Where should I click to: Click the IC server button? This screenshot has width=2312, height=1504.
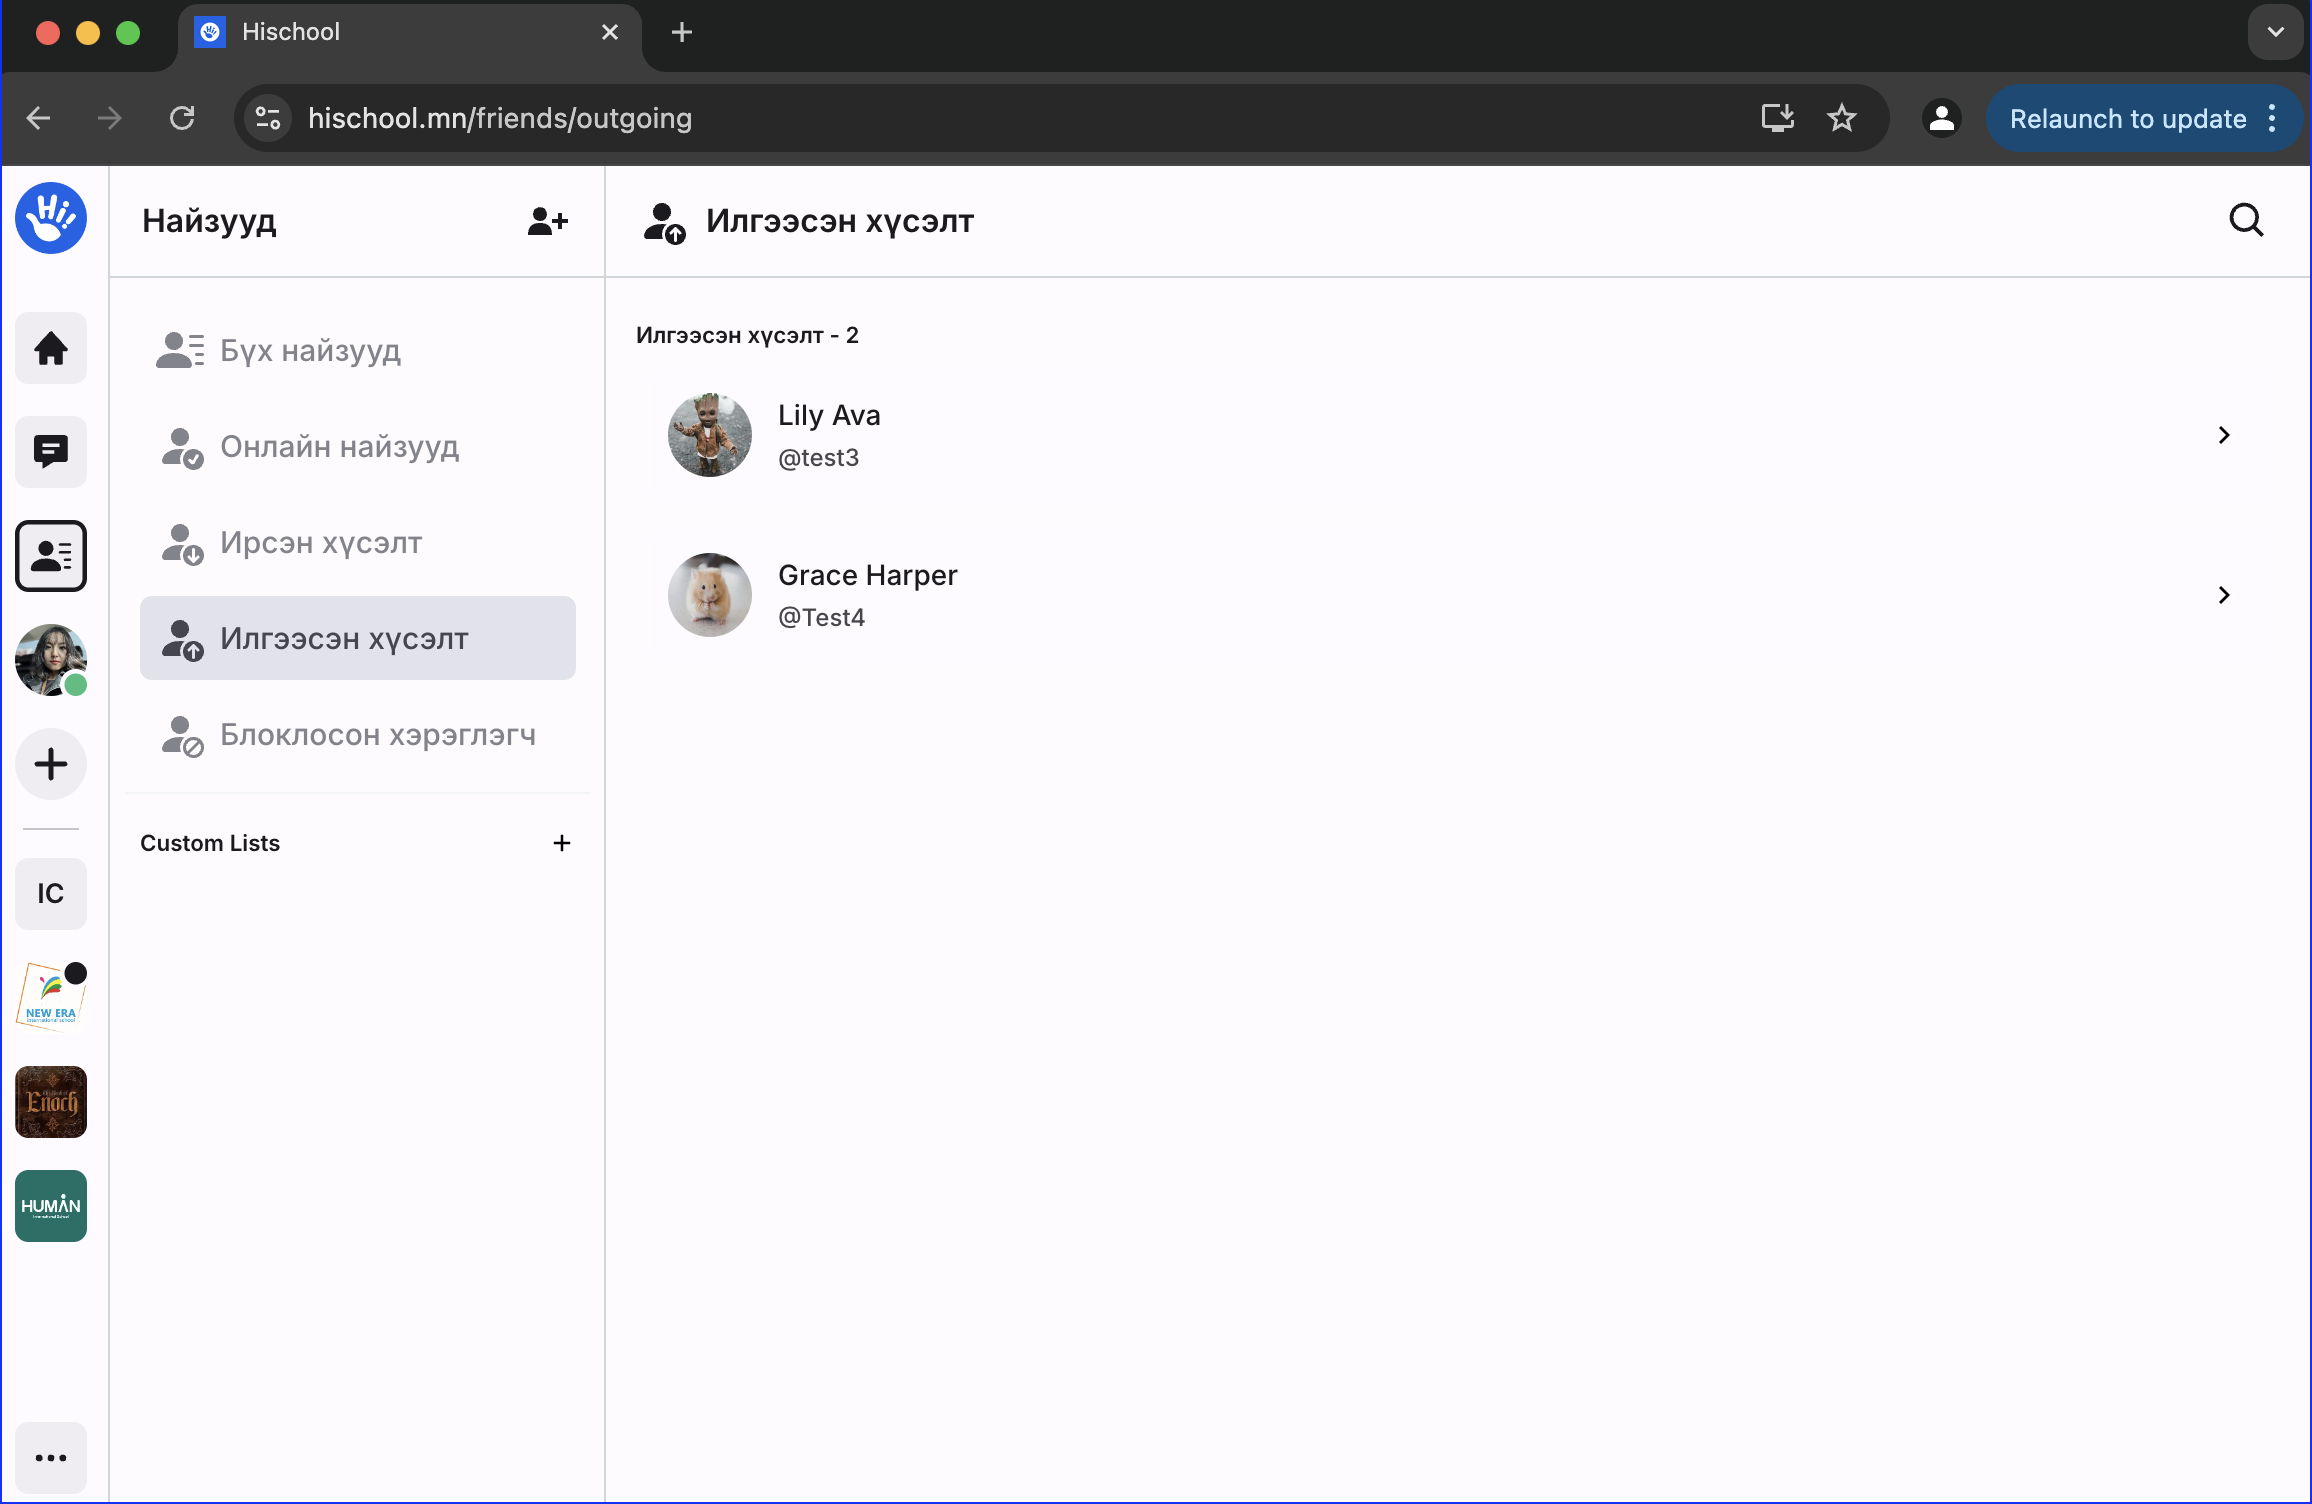(51, 894)
